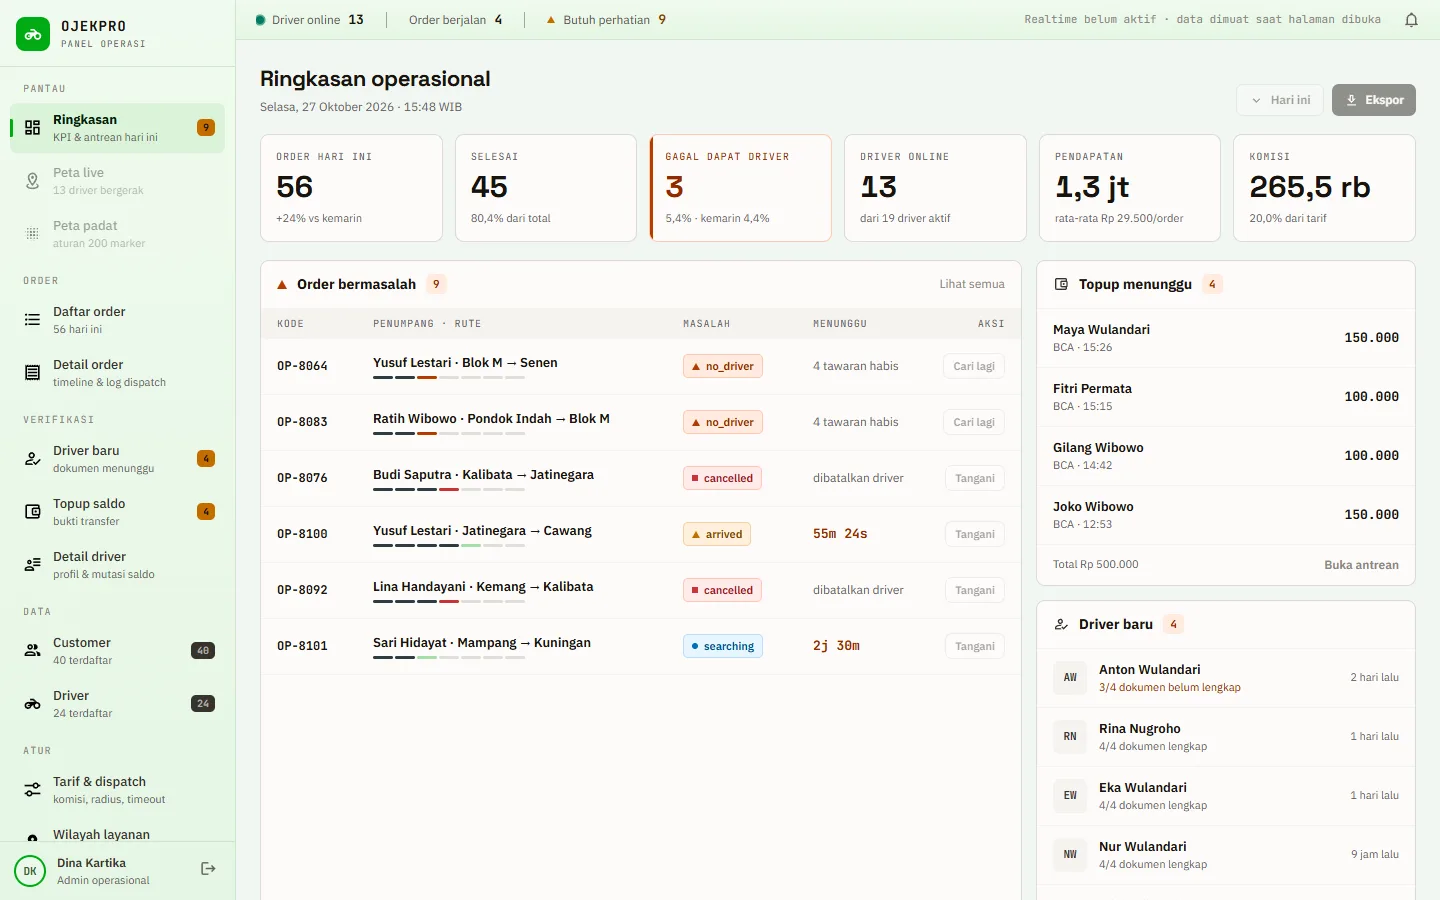Click Cari lagi for order OP-8064

coord(974,366)
